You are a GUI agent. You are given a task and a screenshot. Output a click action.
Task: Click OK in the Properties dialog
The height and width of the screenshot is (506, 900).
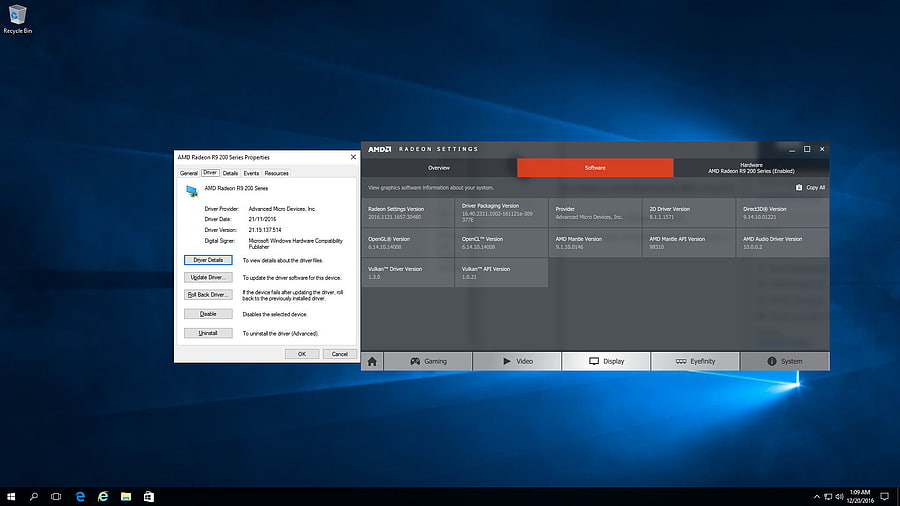302,354
